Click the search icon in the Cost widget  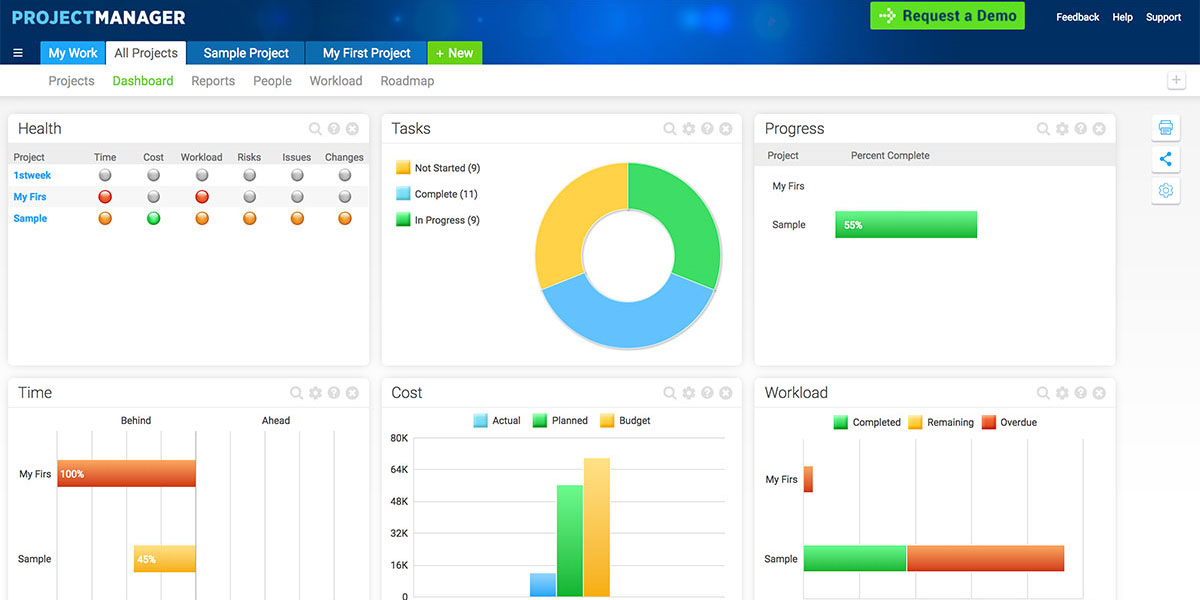pos(669,392)
